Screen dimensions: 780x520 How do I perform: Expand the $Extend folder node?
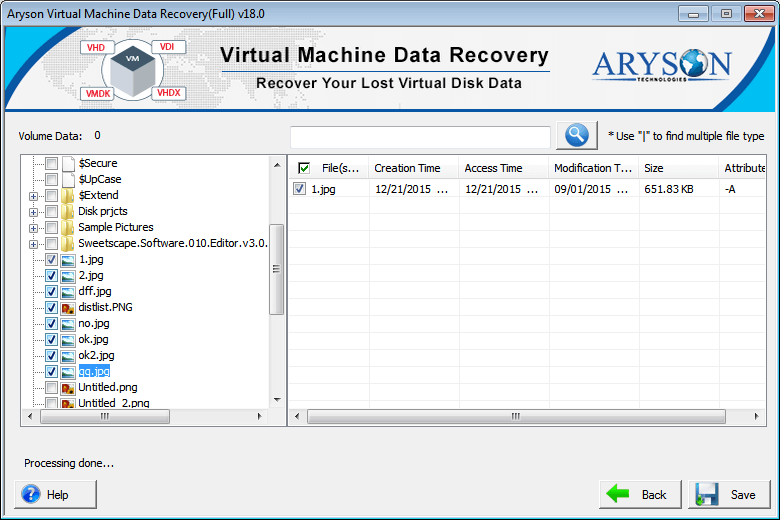33,197
